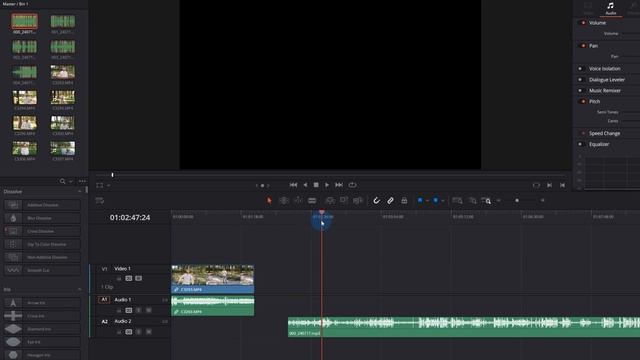640x360 pixels.
Task: Click the Mark Out icon
Action: (562, 185)
